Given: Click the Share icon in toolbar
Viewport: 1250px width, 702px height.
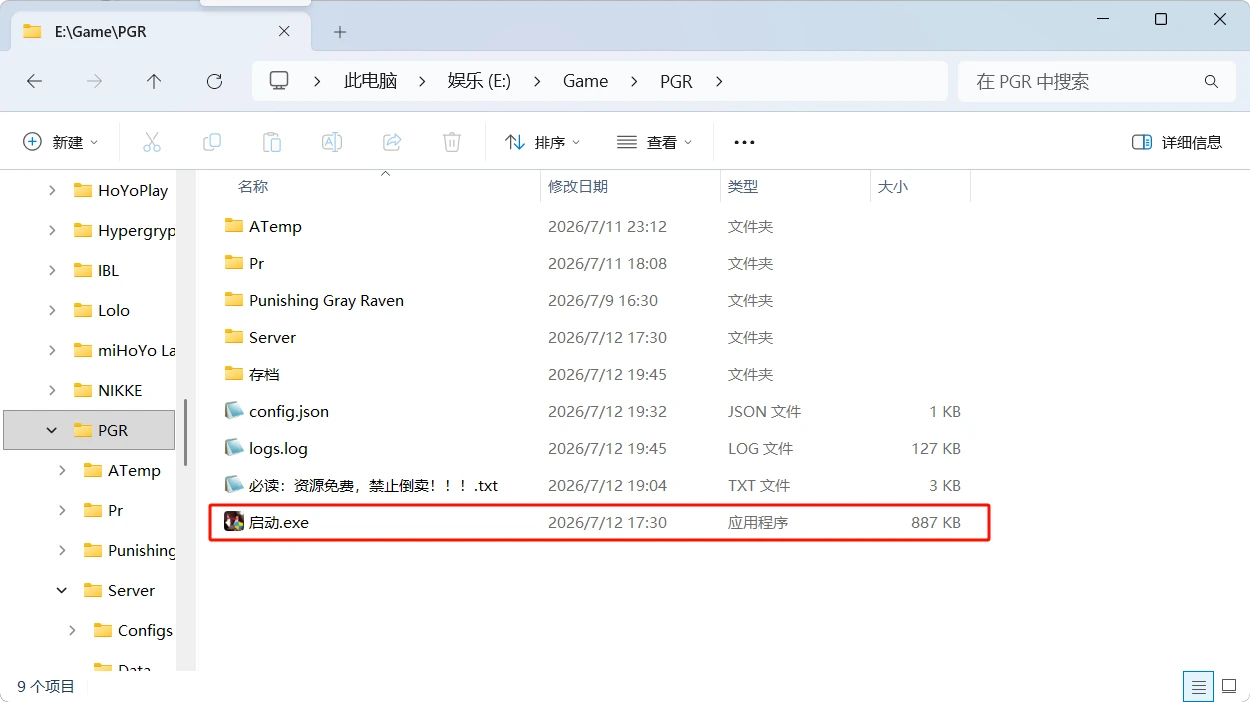Looking at the screenshot, I should click(x=392, y=142).
